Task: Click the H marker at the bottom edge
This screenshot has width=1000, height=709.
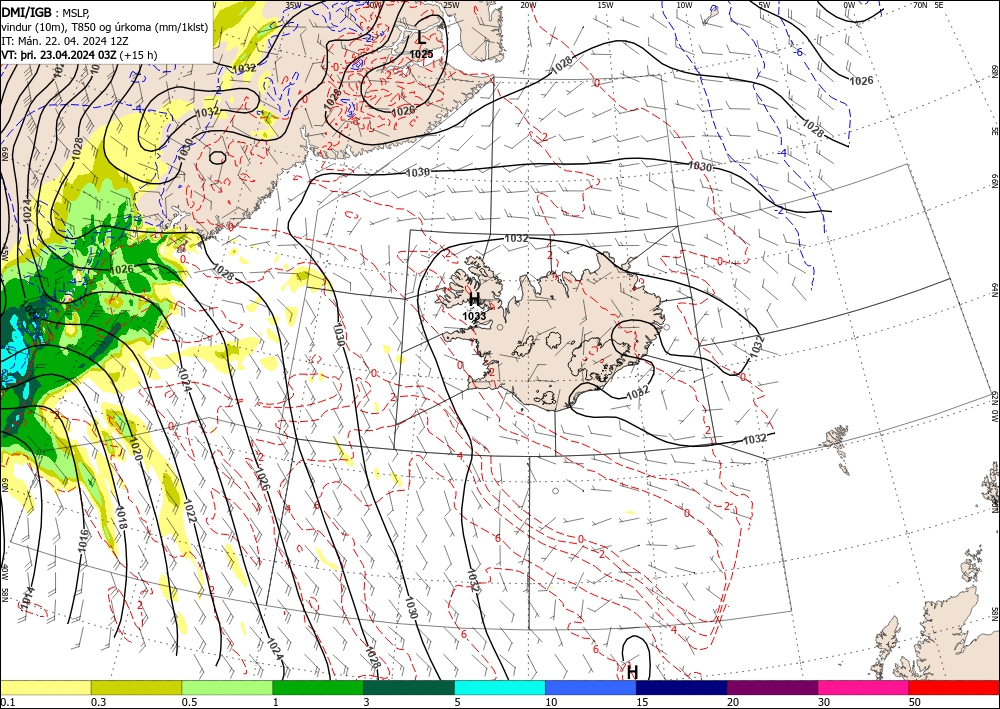Action: [x=632, y=672]
